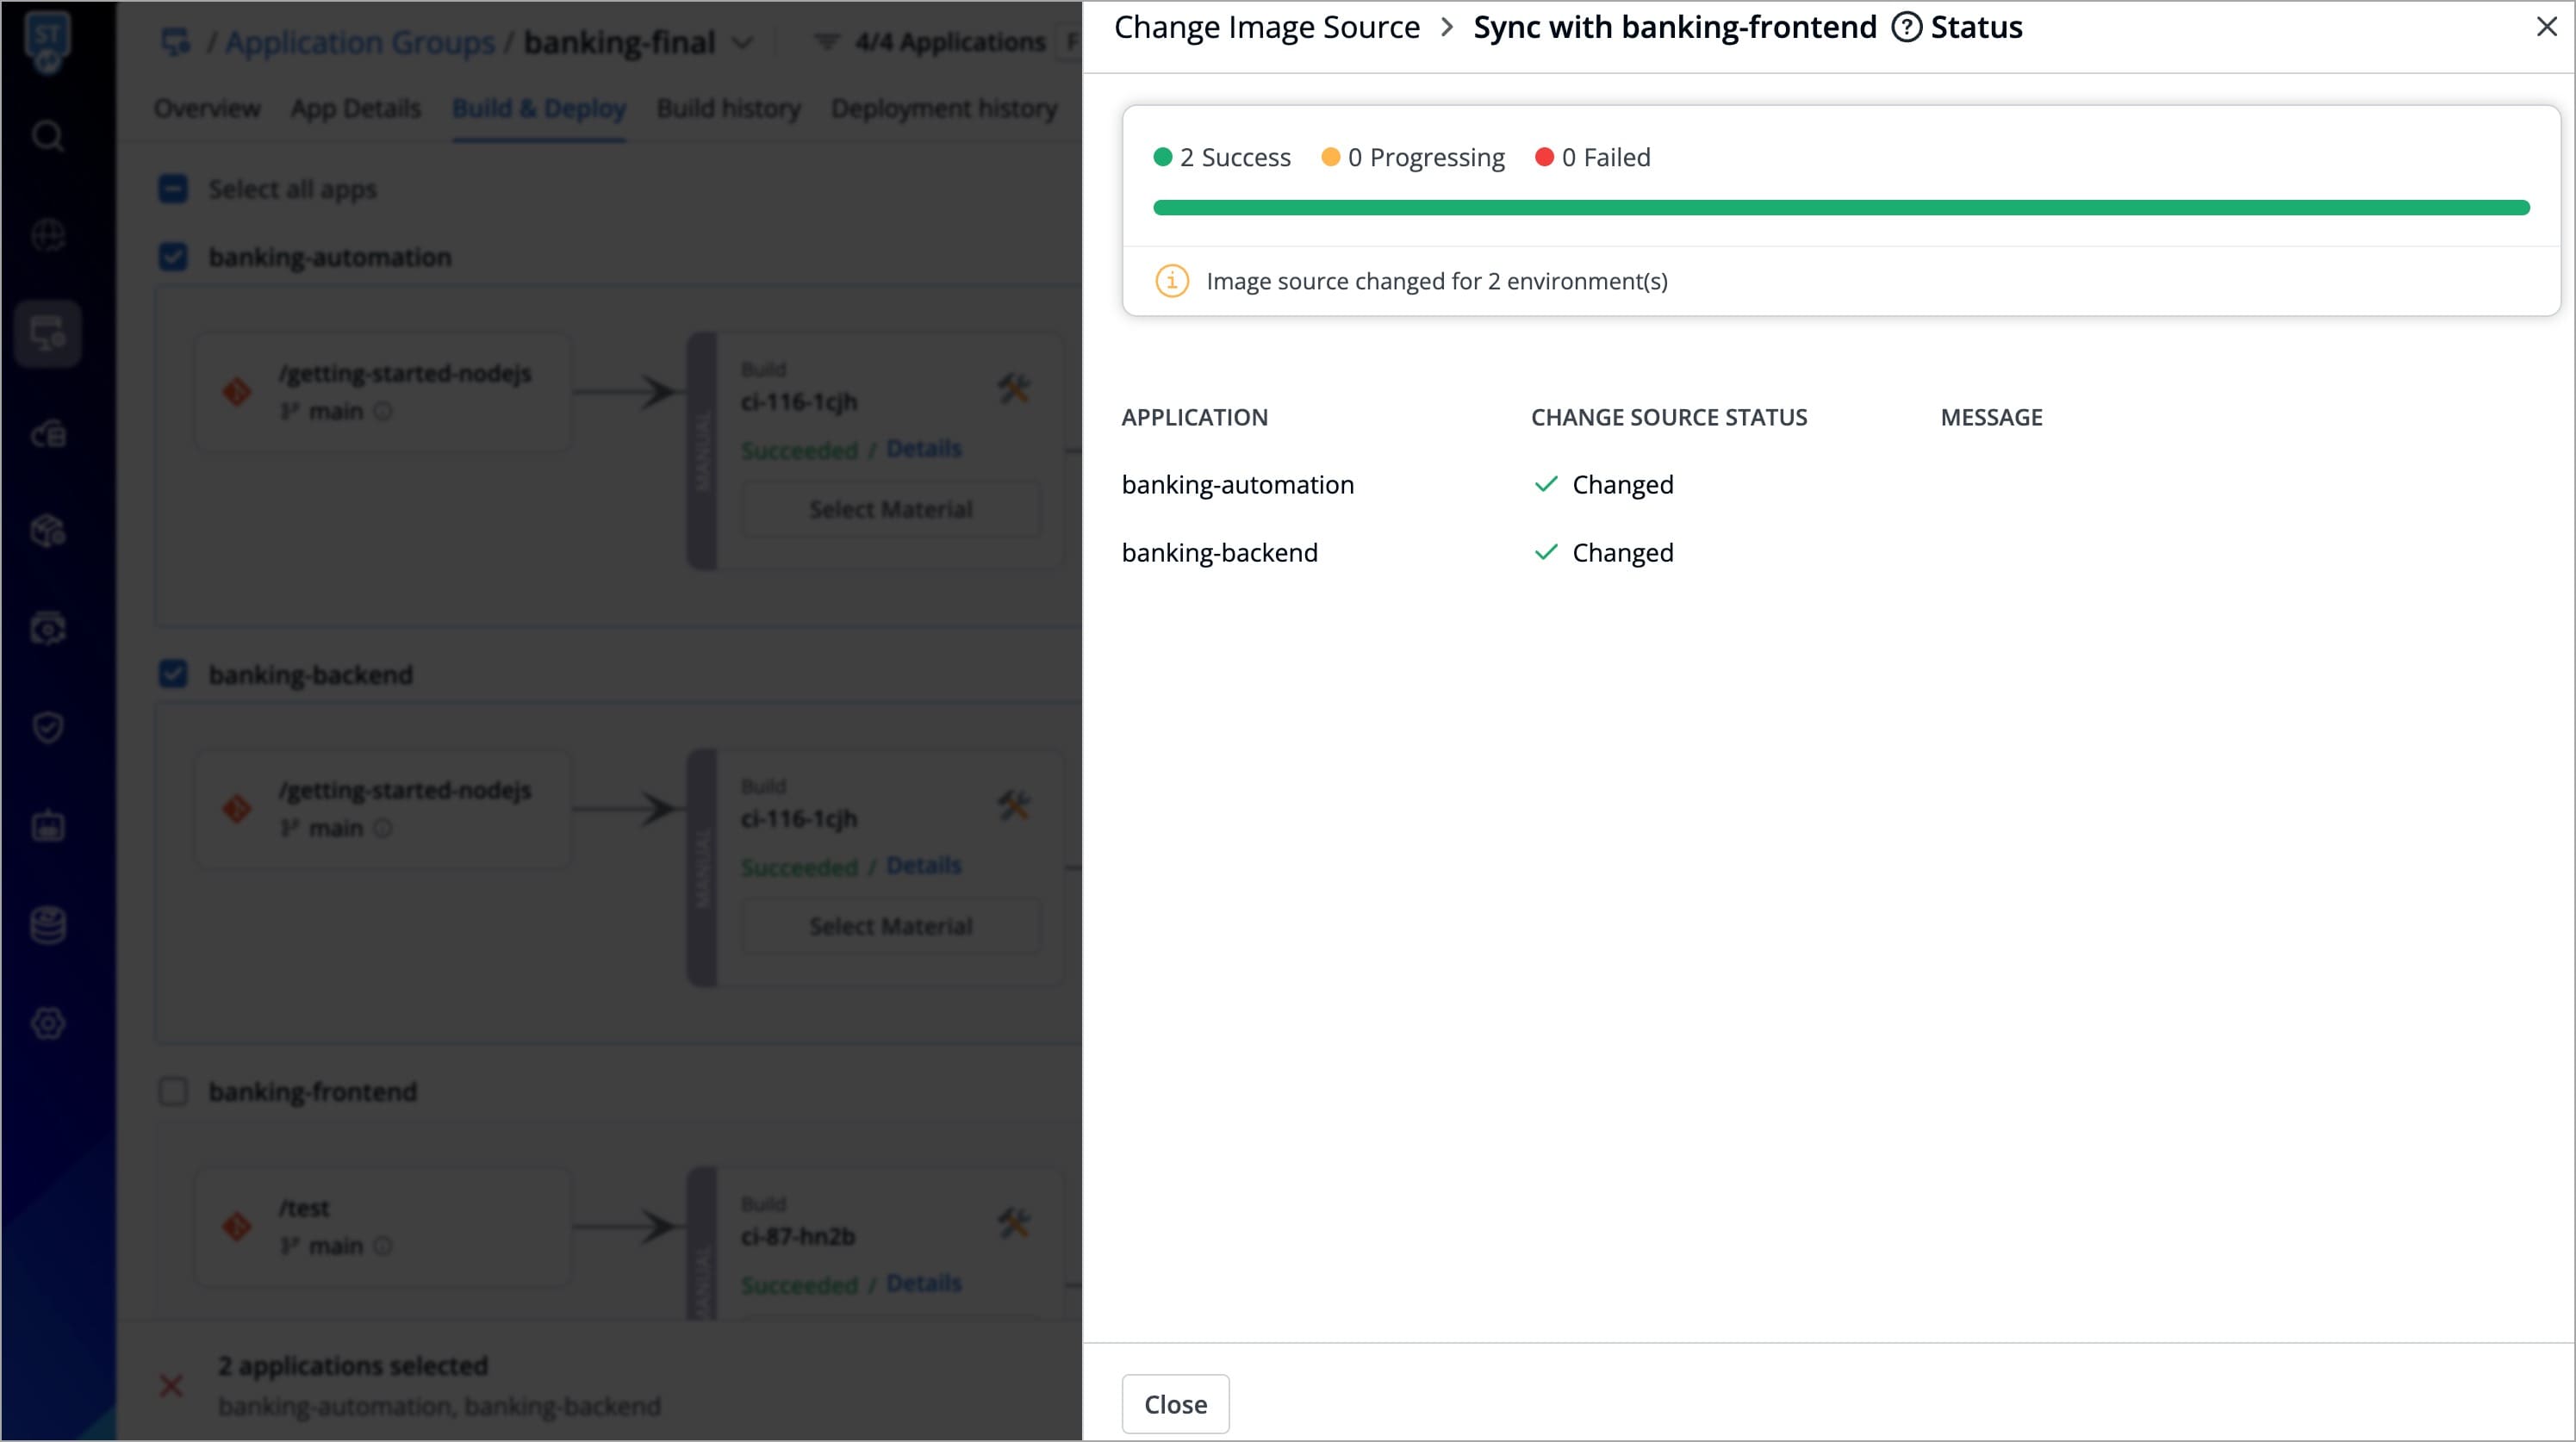Open the help icon beside Sync title
Image resolution: width=2576 pixels, height=1442 pixels.
click(1906, 27)
